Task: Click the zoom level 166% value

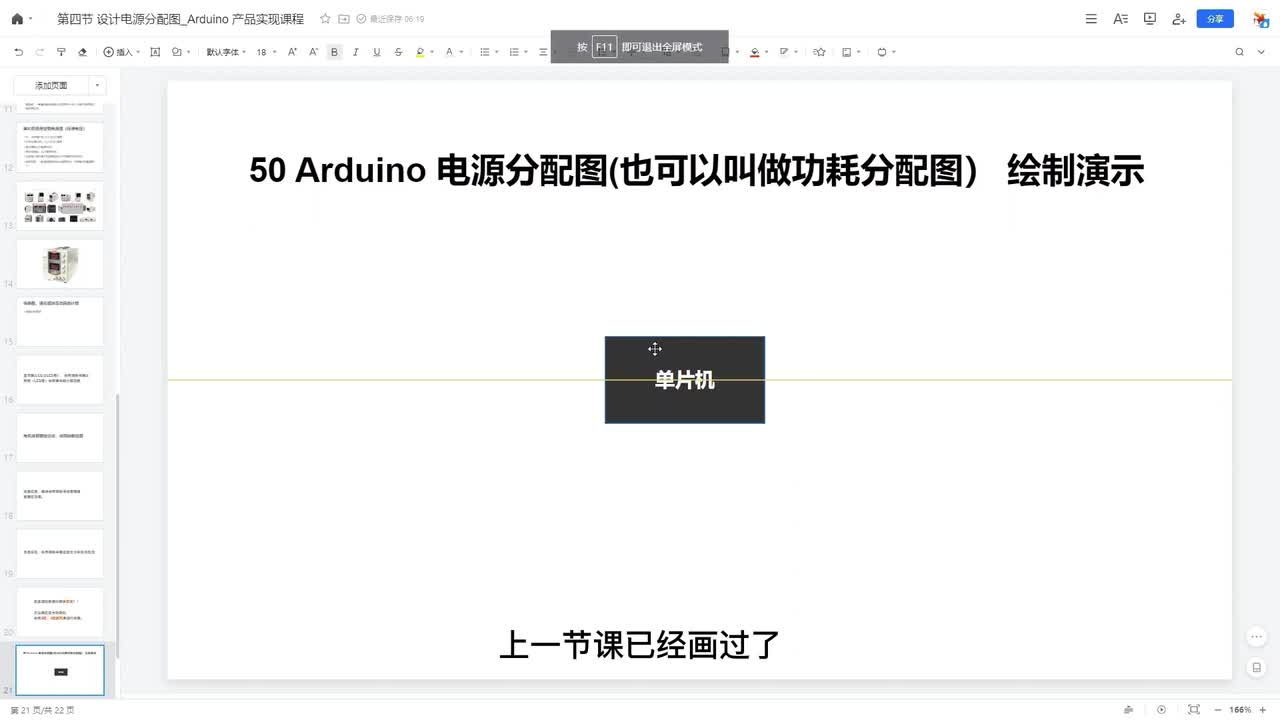Action: [1240, 710]
